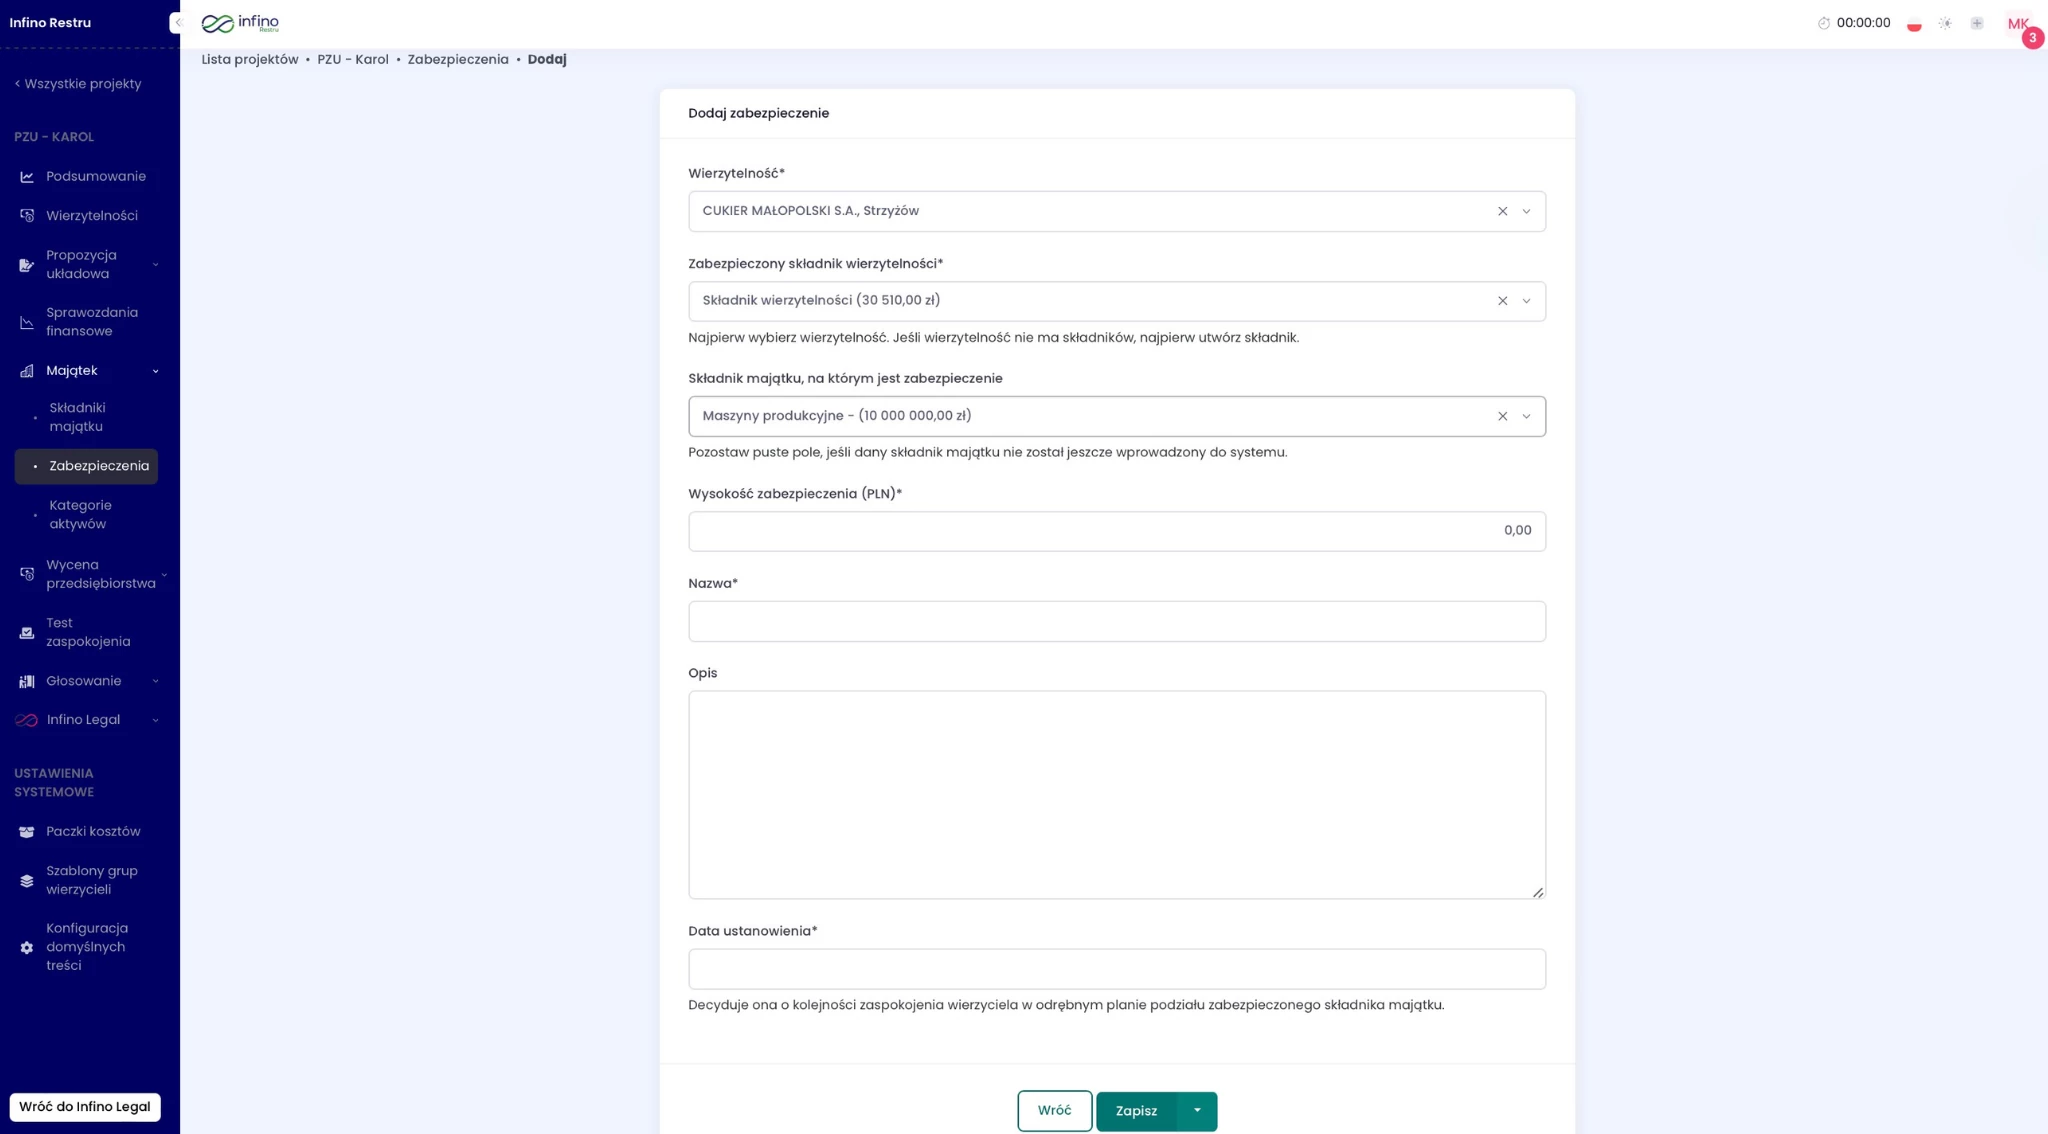Open Paczki kosztów settings icon

(27, 832)
